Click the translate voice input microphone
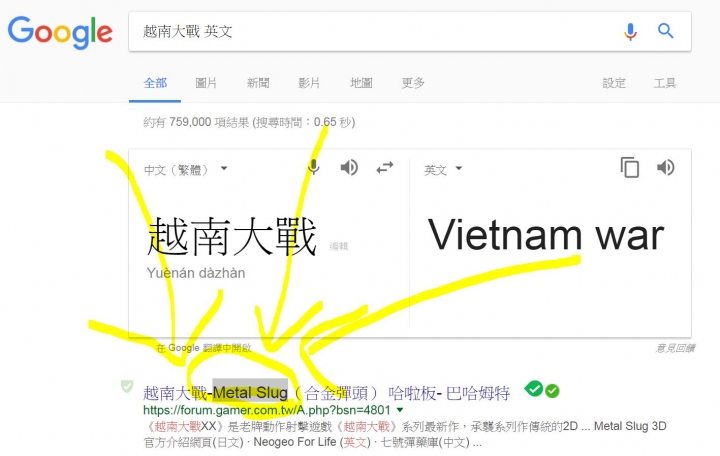This screenshot has width=720, height=456. 314,167
